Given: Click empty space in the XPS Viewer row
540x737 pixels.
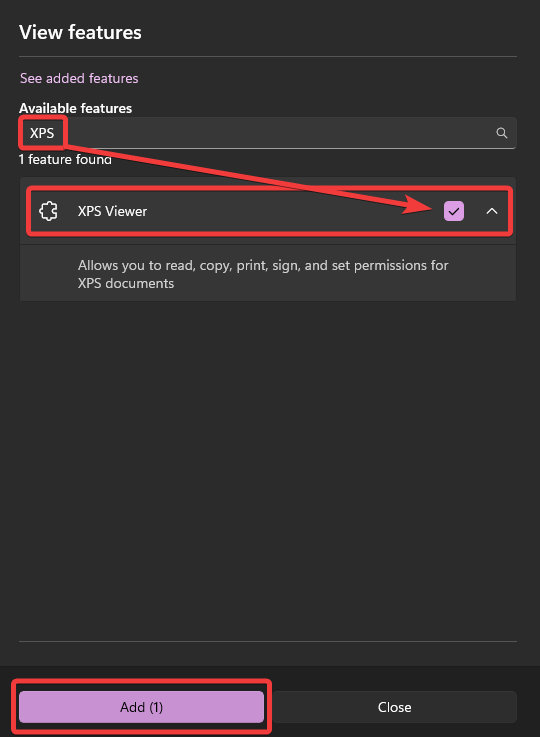Looking at the screenshot, I should click(291, 211).
